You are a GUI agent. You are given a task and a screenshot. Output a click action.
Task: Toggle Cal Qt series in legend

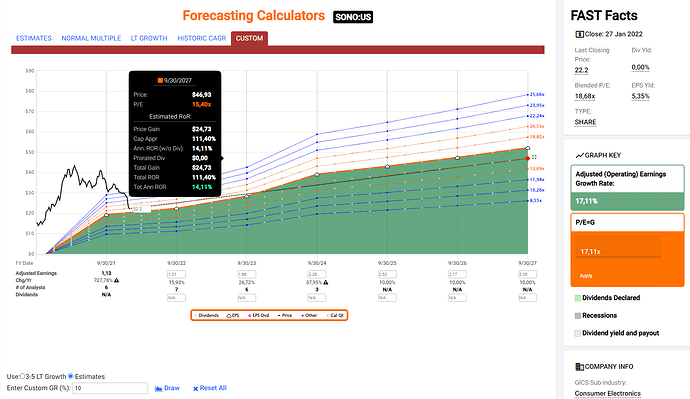click(335, 315)
